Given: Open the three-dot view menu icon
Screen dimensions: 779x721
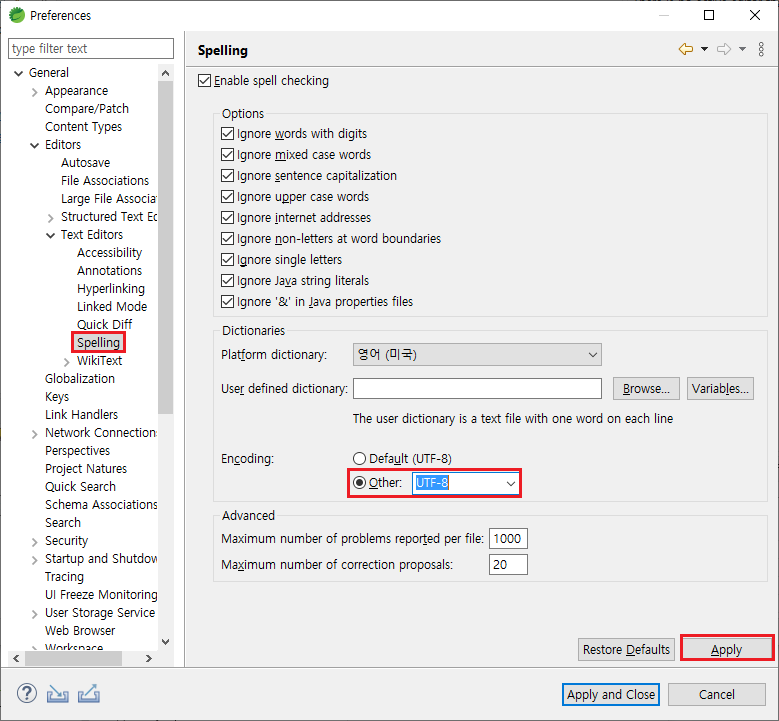Looking at the screenshot, I should click(761, 49).
